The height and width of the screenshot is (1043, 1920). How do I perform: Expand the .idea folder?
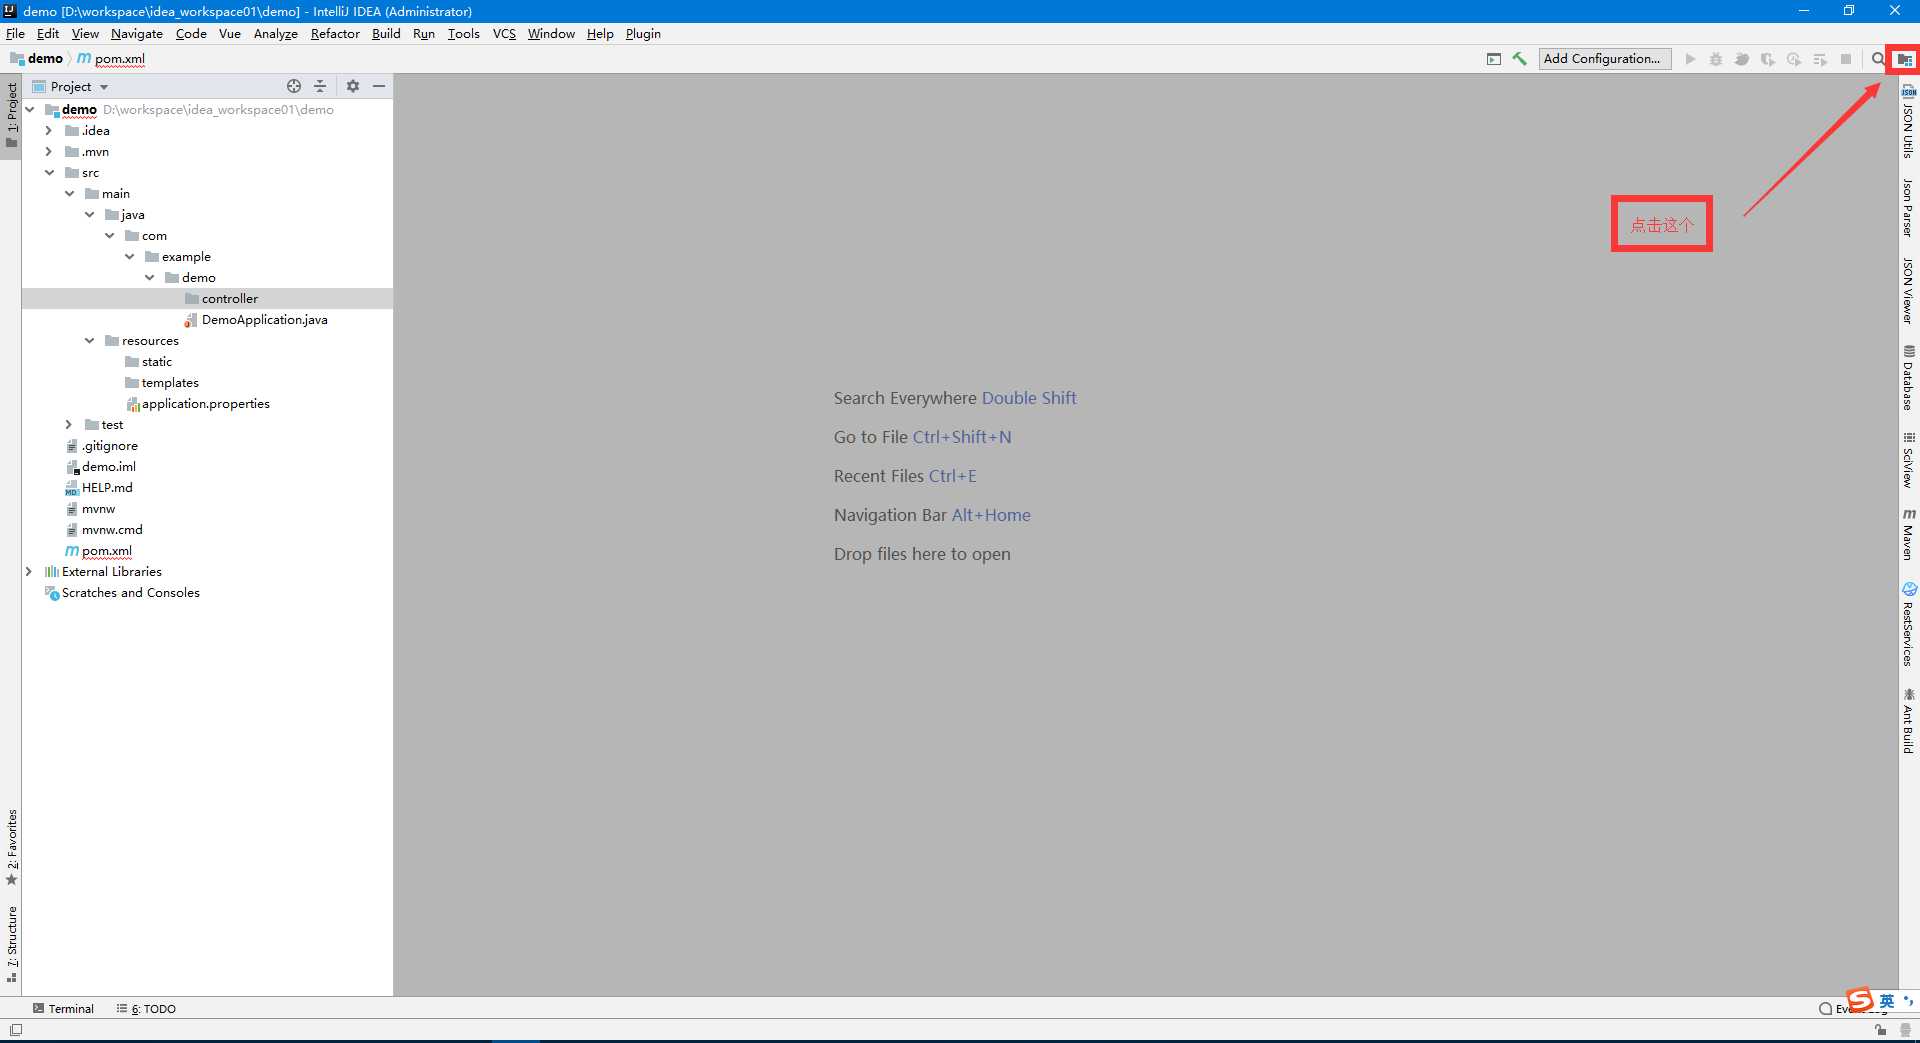coord(48,131)
